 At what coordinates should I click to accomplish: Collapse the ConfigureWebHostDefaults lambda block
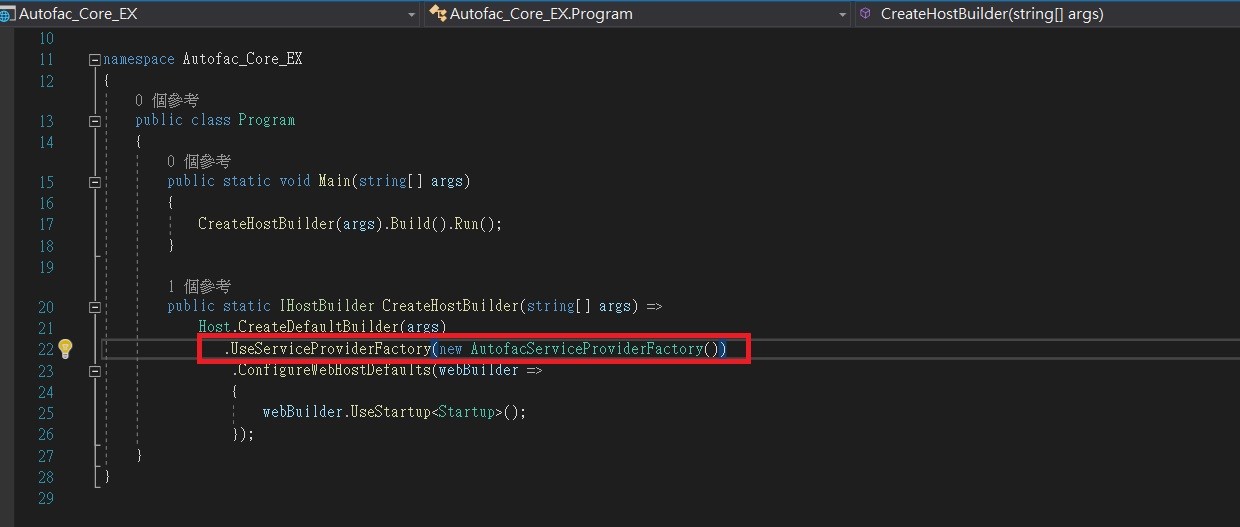coord(95,370)
